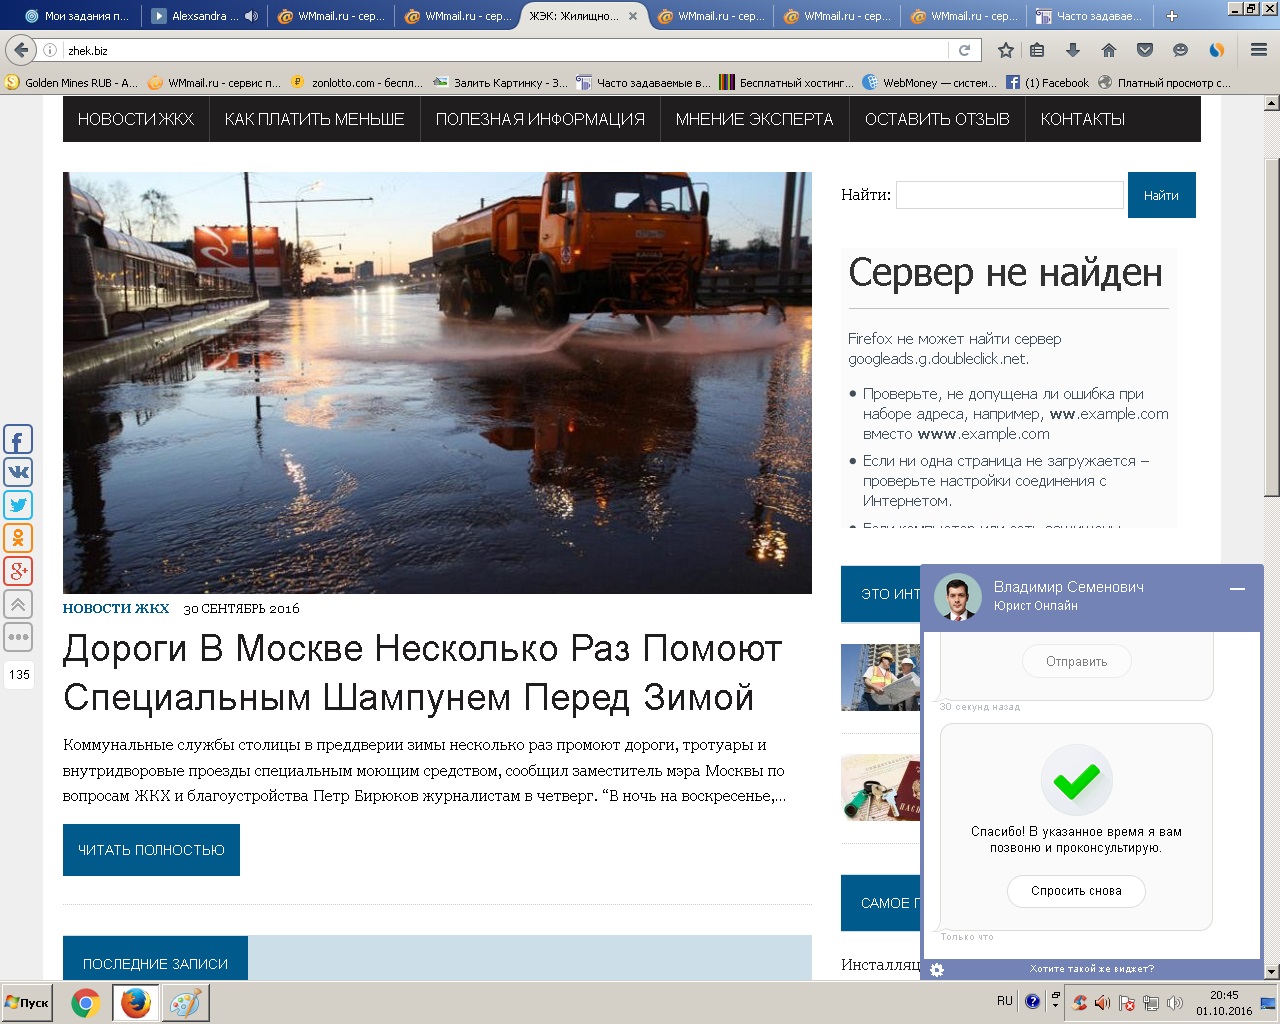Click the ЧИТАТЬ ПОЛНОСТЬЮ button

point(151,850)
